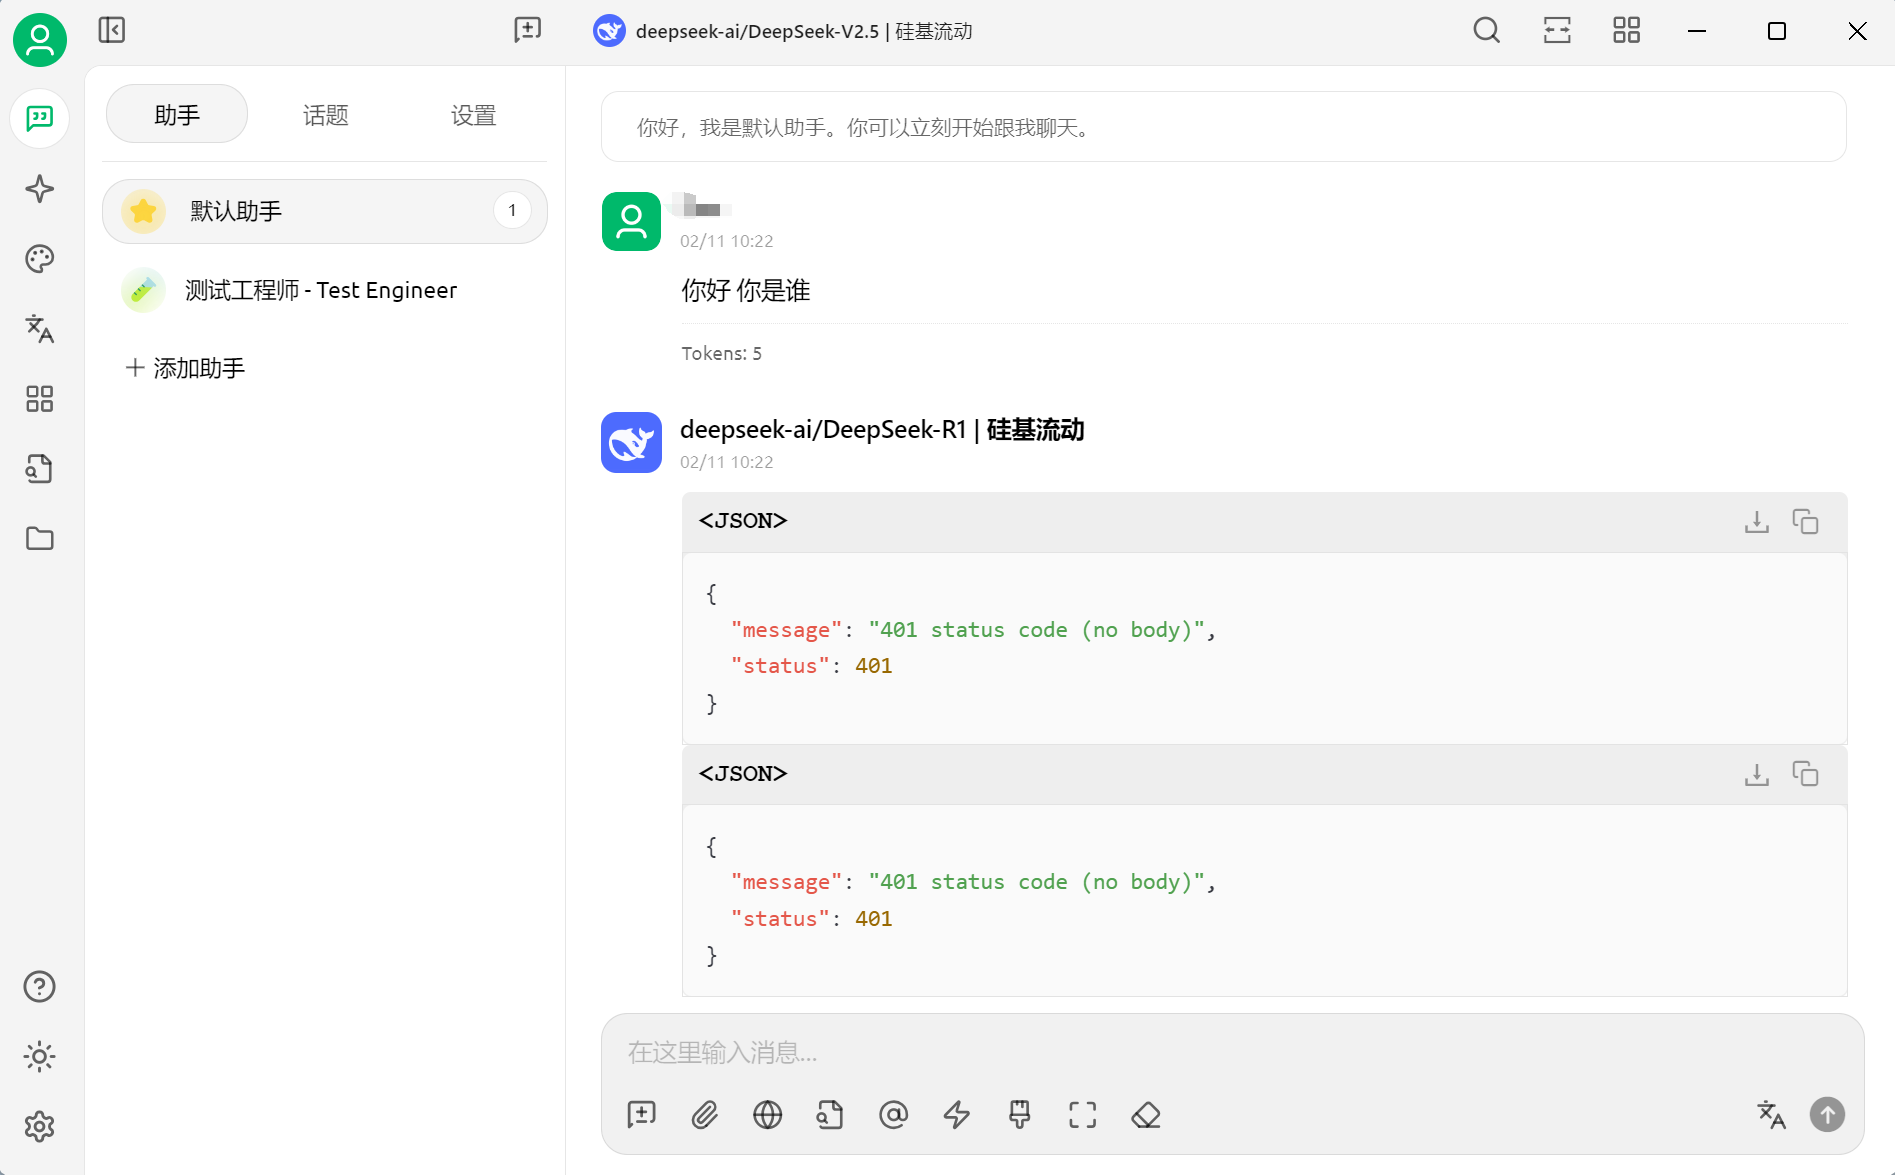The height and width of the screenshot is (1175, 1895).
Task: Translate input text with translate icon
Action: (1771, 1114)
